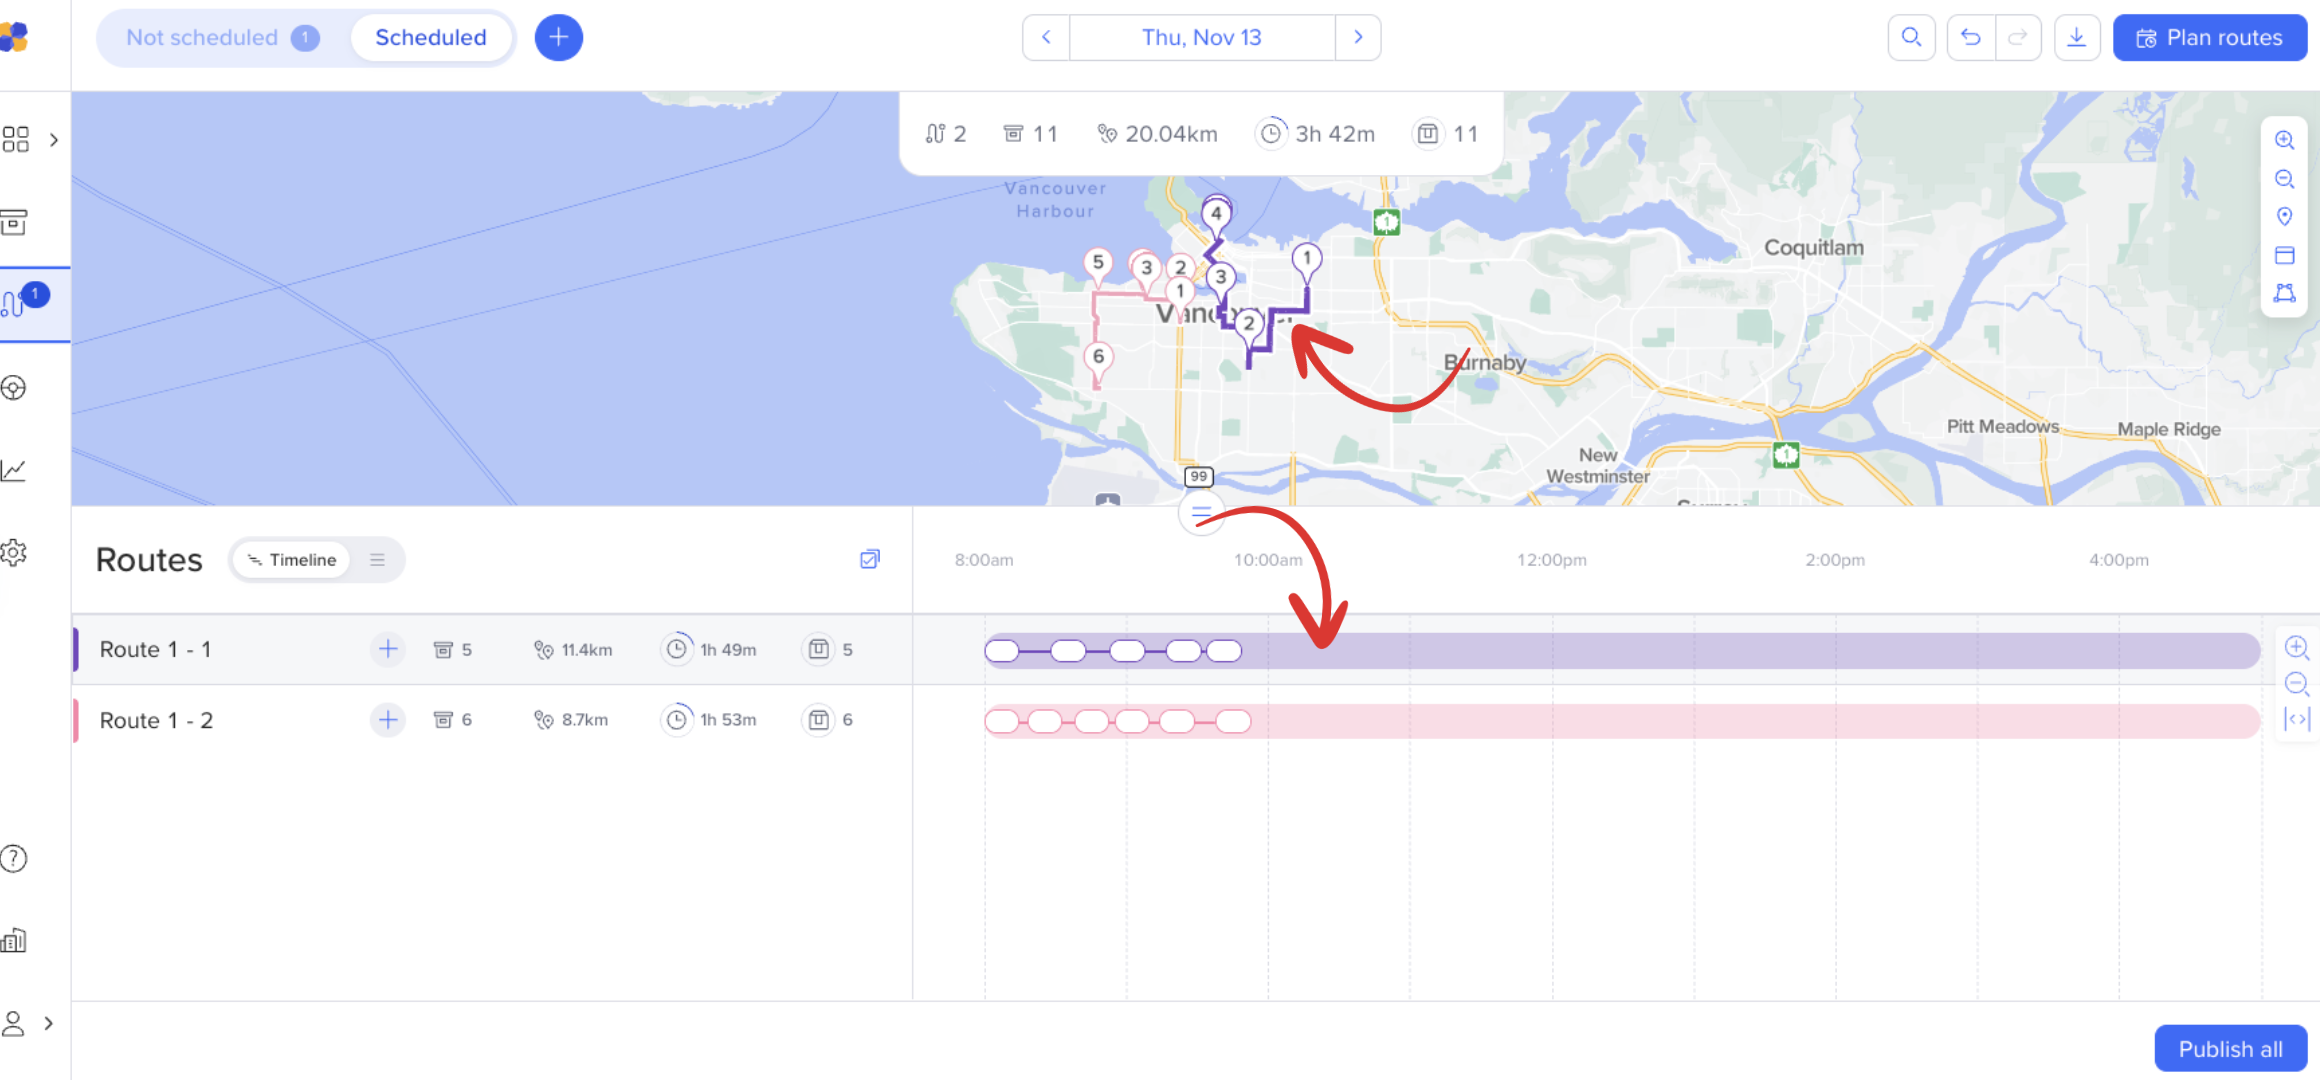
Task: Open the Thu, Nov 13 date picker
Action: pyautogui.click(x=1201, y=38)
